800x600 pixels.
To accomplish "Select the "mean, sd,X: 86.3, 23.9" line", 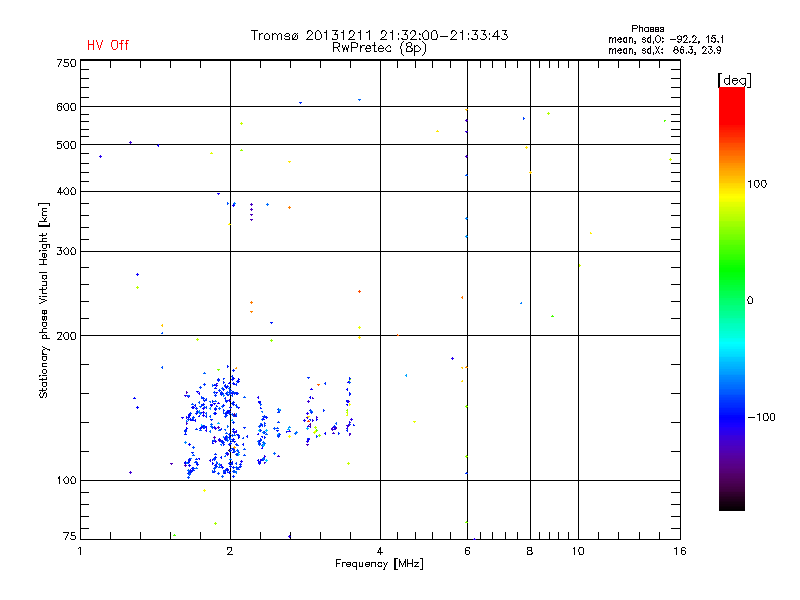I will 664,50.
